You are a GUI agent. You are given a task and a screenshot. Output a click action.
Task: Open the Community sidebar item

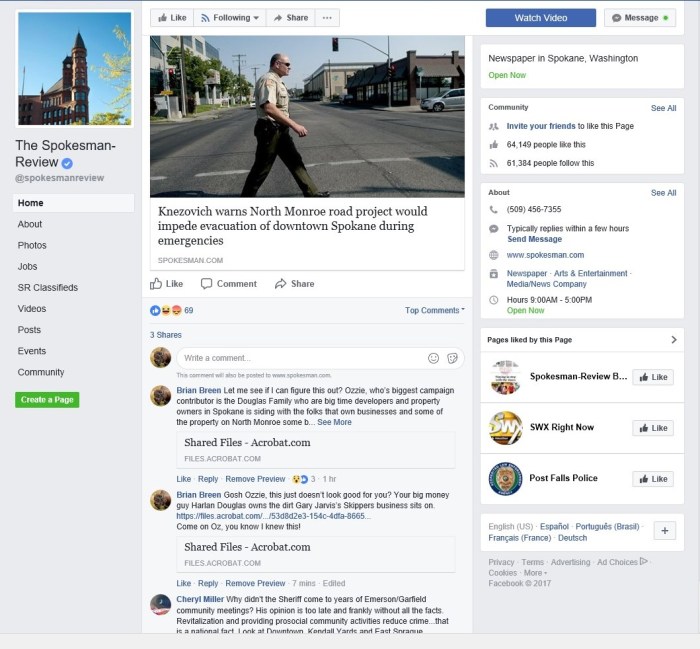coord(41,372)
